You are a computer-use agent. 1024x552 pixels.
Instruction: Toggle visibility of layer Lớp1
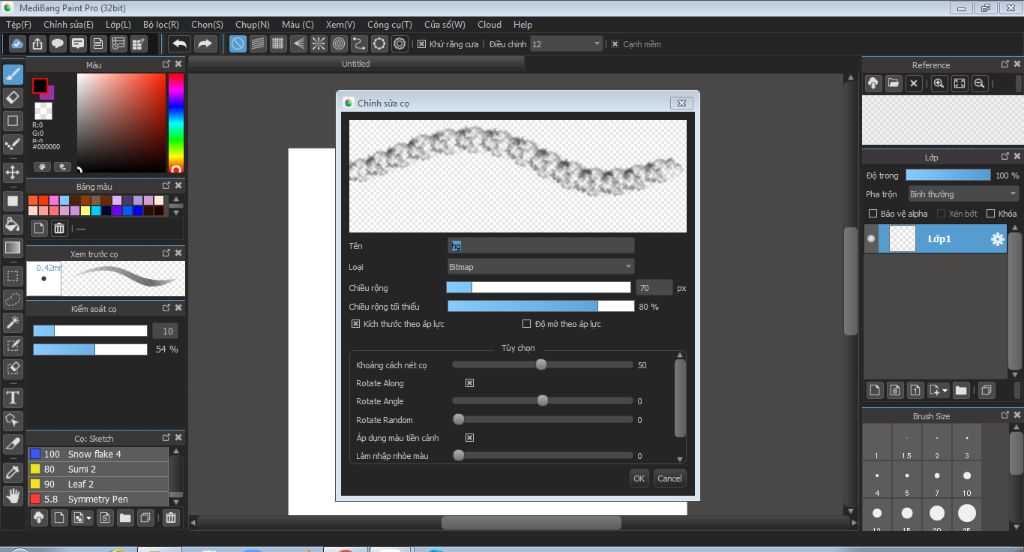click(871, 239)
